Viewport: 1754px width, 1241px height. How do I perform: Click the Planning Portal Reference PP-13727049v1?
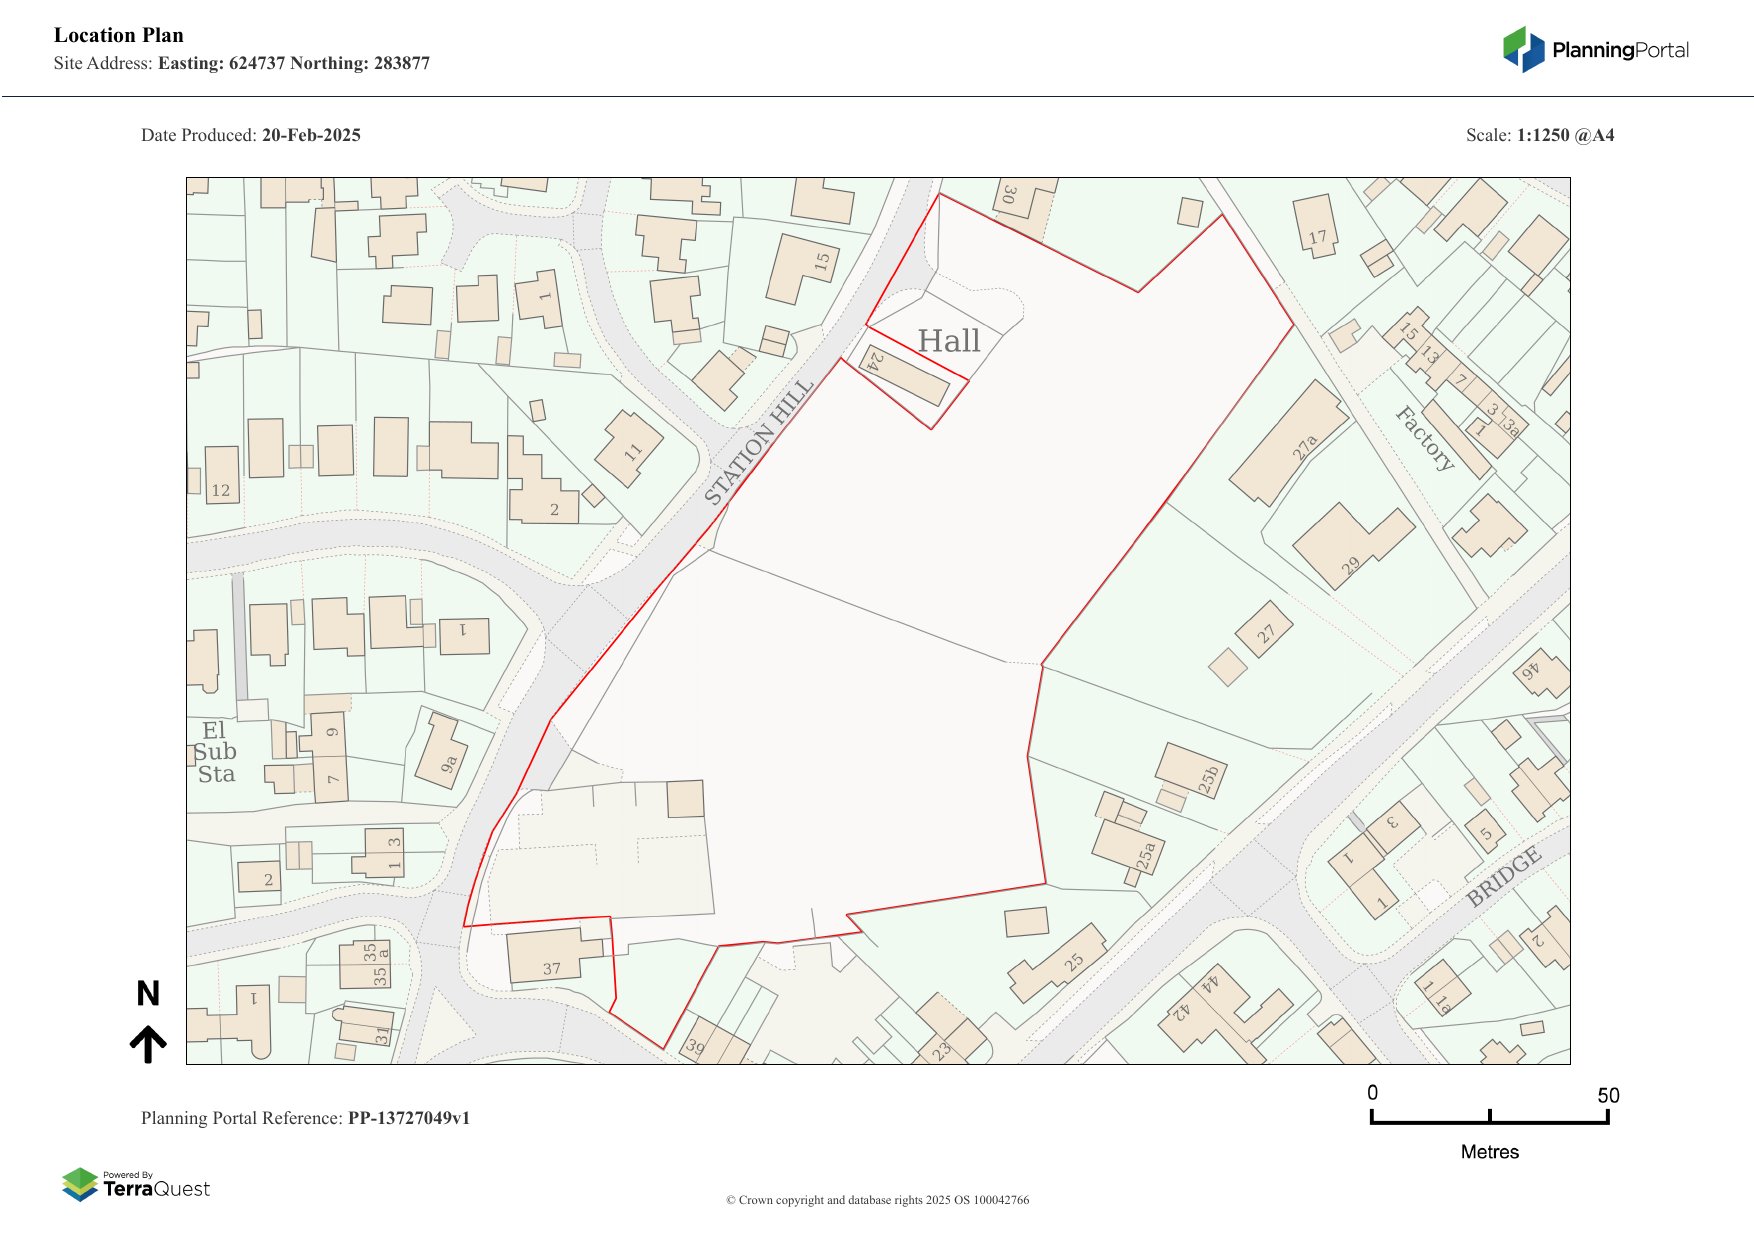pos(305,1118)
